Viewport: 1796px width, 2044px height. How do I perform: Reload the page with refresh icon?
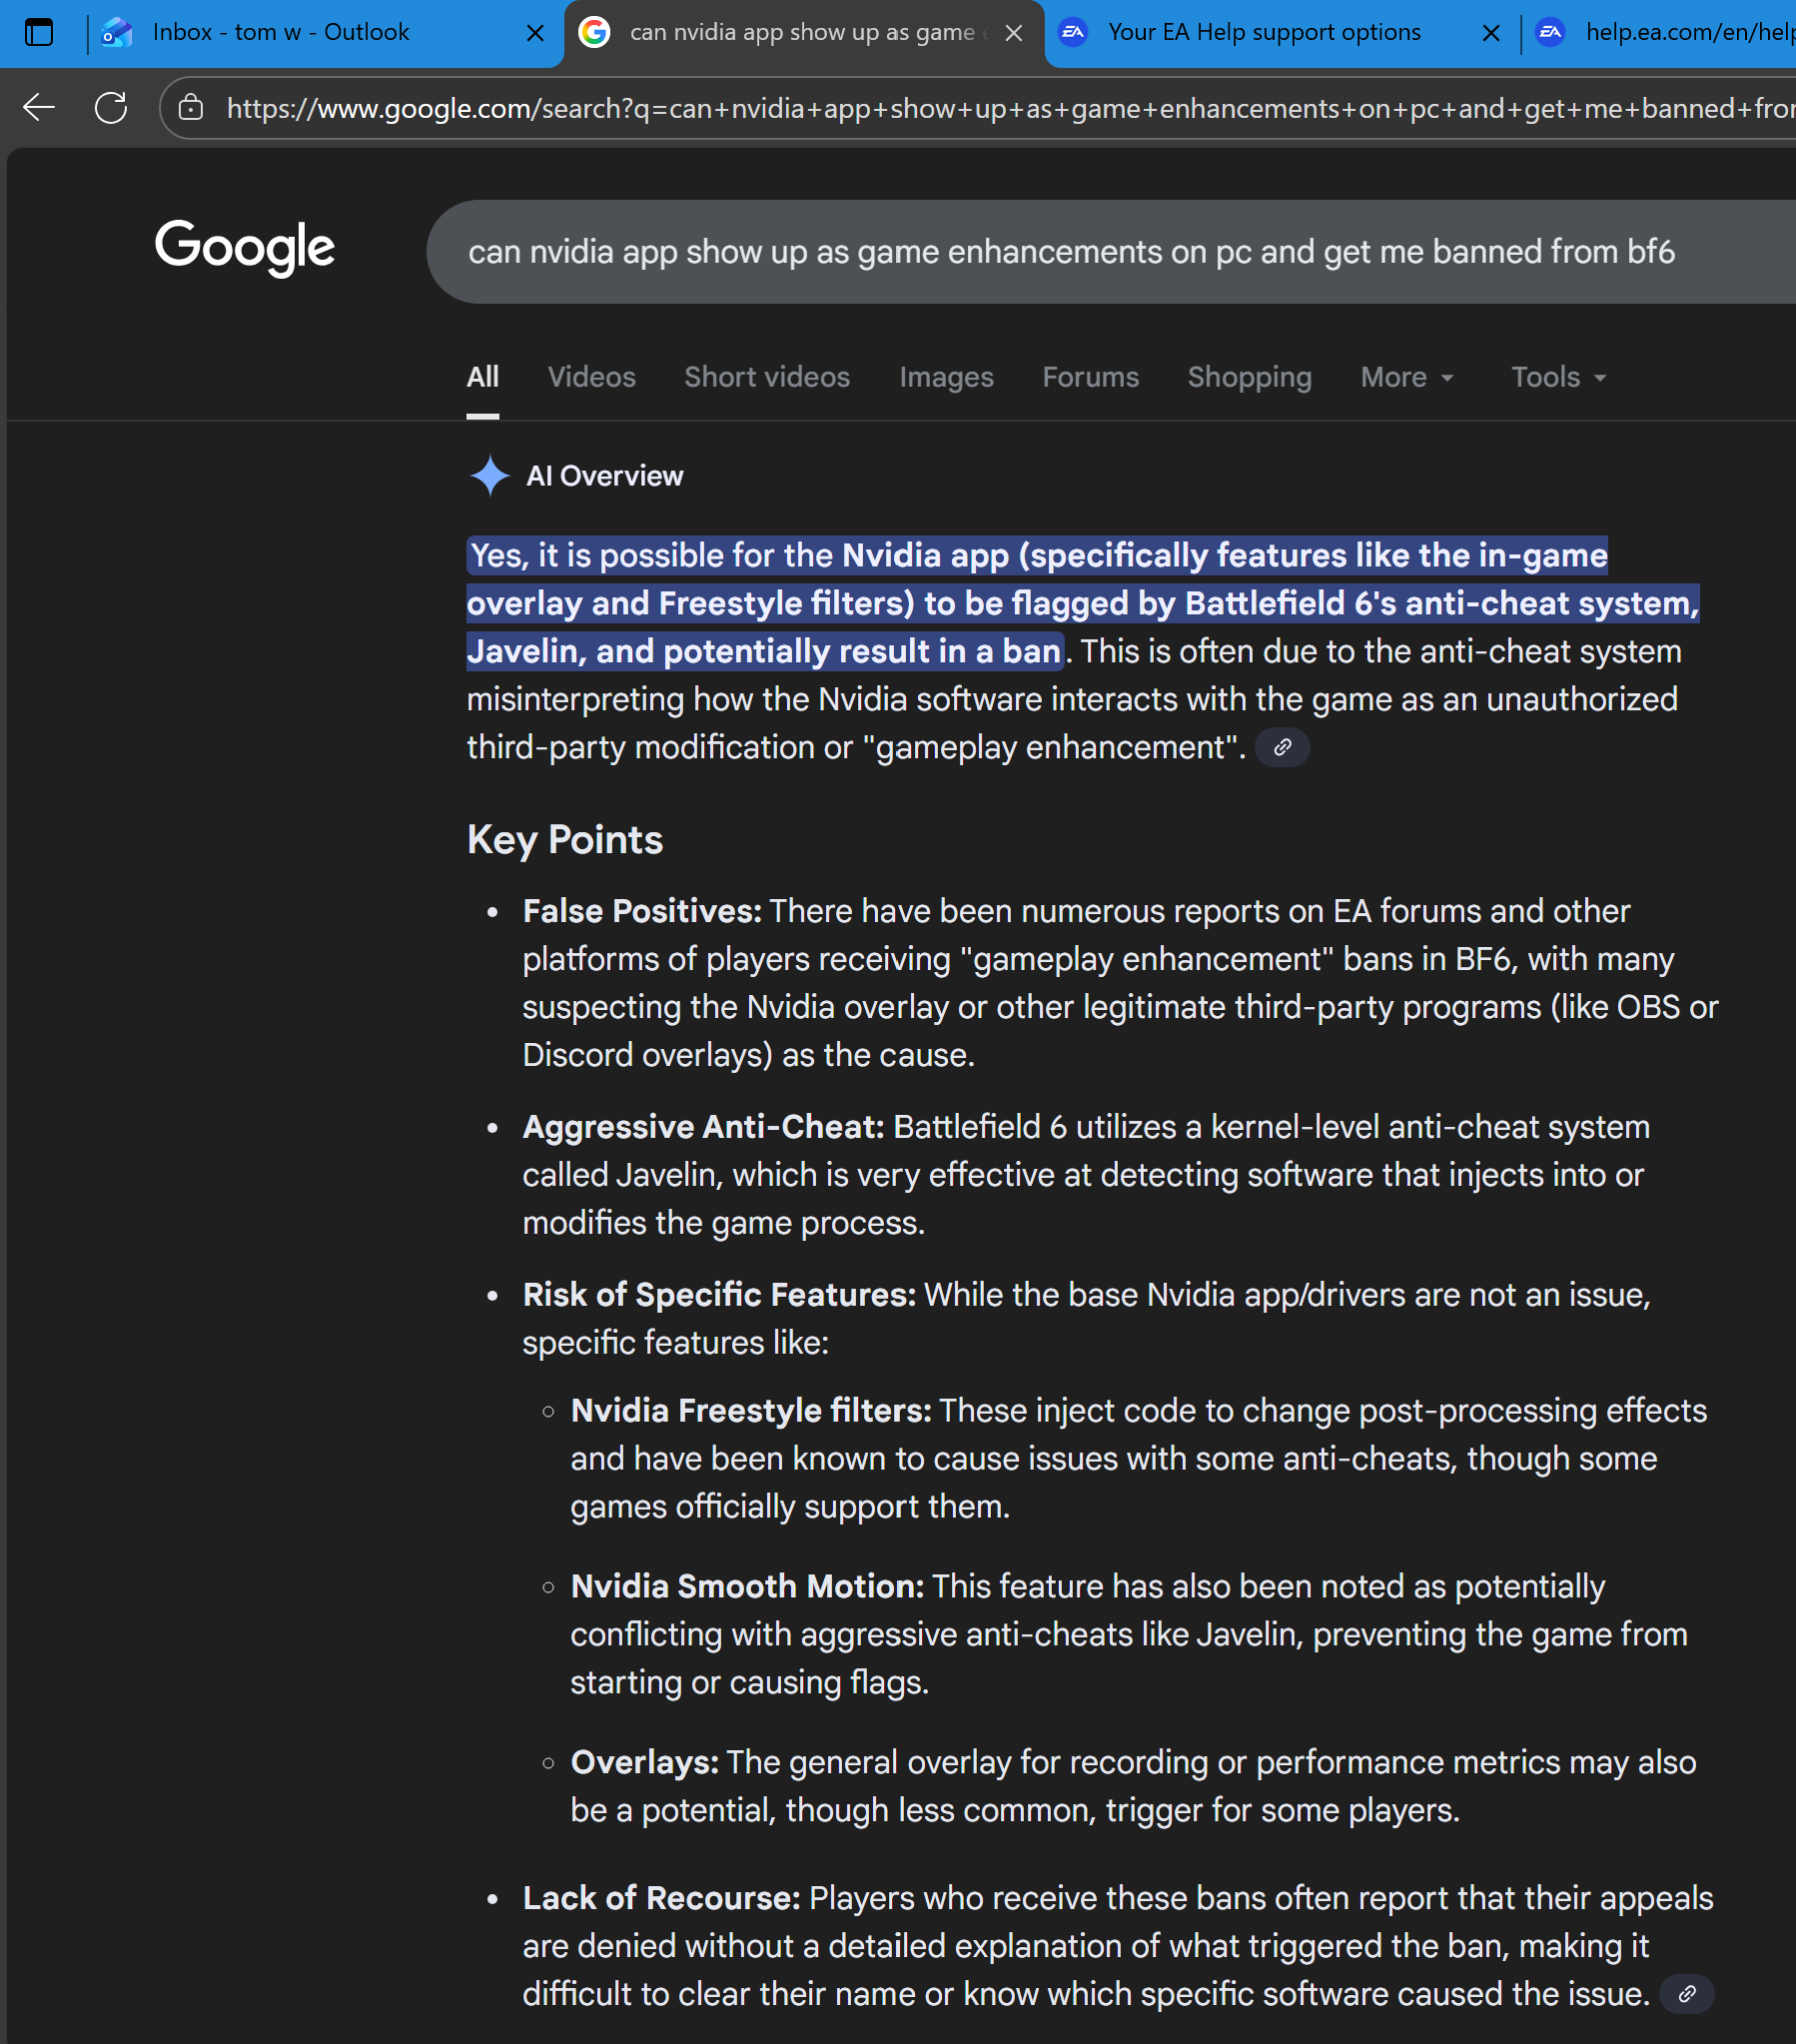111,108
